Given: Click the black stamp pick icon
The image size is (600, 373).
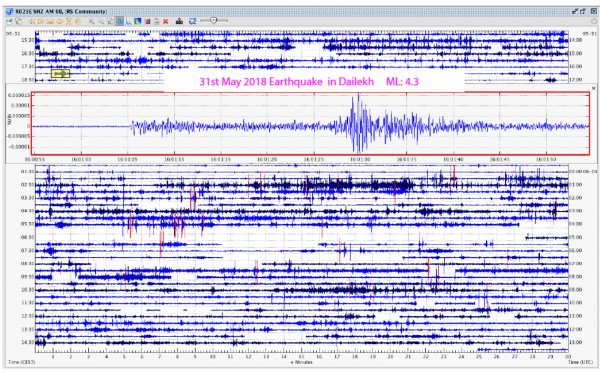Looking at the screenshot, I should click(179, 21).
